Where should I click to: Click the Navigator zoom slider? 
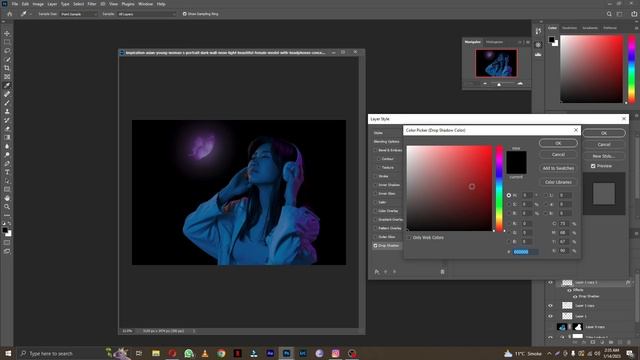(502, 84)
